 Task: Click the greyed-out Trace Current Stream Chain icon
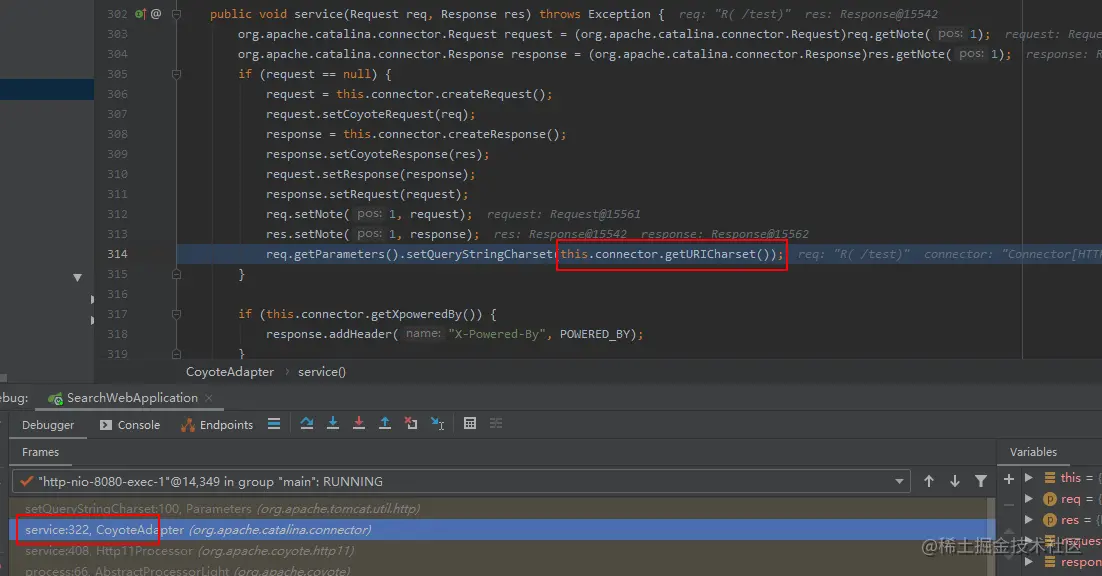pos(495,424)
